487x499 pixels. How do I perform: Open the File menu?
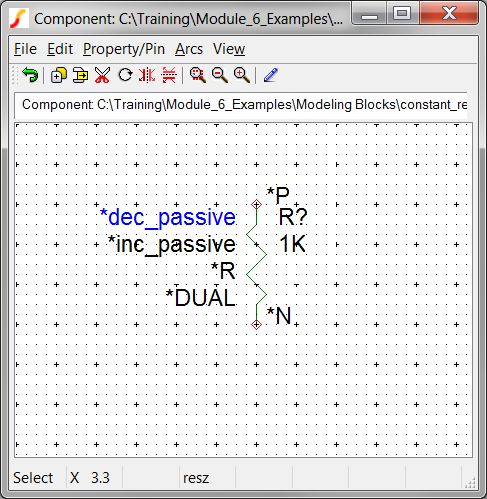25,49
